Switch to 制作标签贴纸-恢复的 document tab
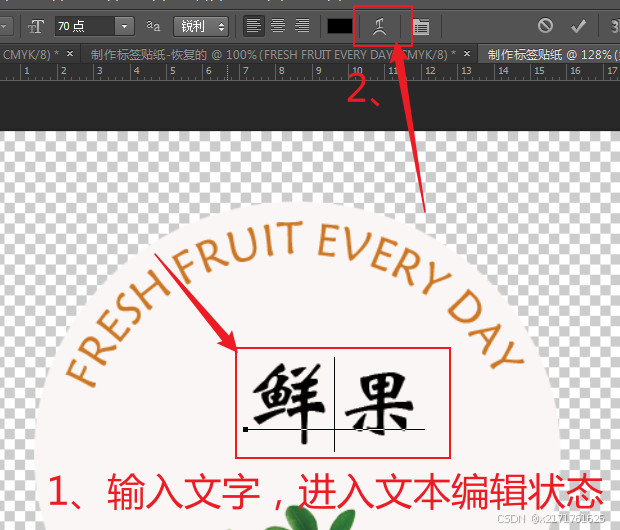The image size is (620, 530). click(273, 55)
